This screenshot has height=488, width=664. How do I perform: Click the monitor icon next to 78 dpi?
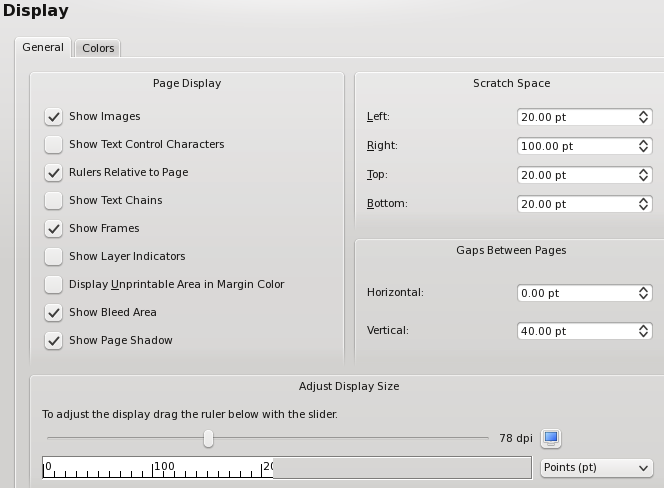[x=551, y=438]
